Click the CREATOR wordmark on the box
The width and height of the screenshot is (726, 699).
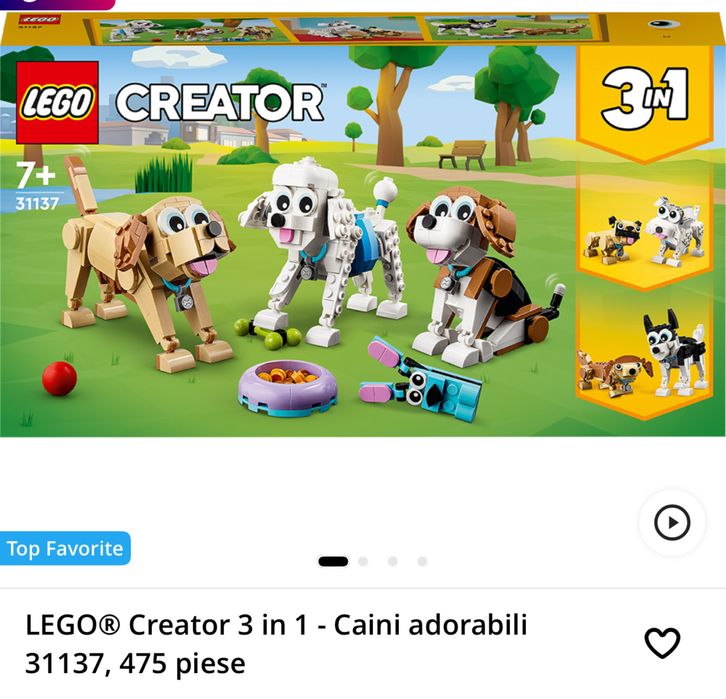[x=219, y=102]
